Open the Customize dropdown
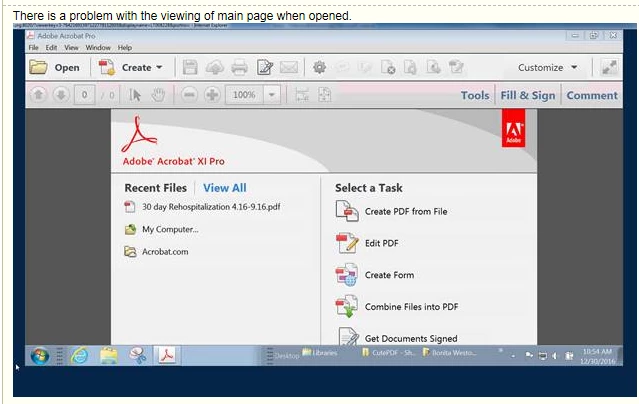The width and height of the screenshot is (639, 404). point(547,68)
